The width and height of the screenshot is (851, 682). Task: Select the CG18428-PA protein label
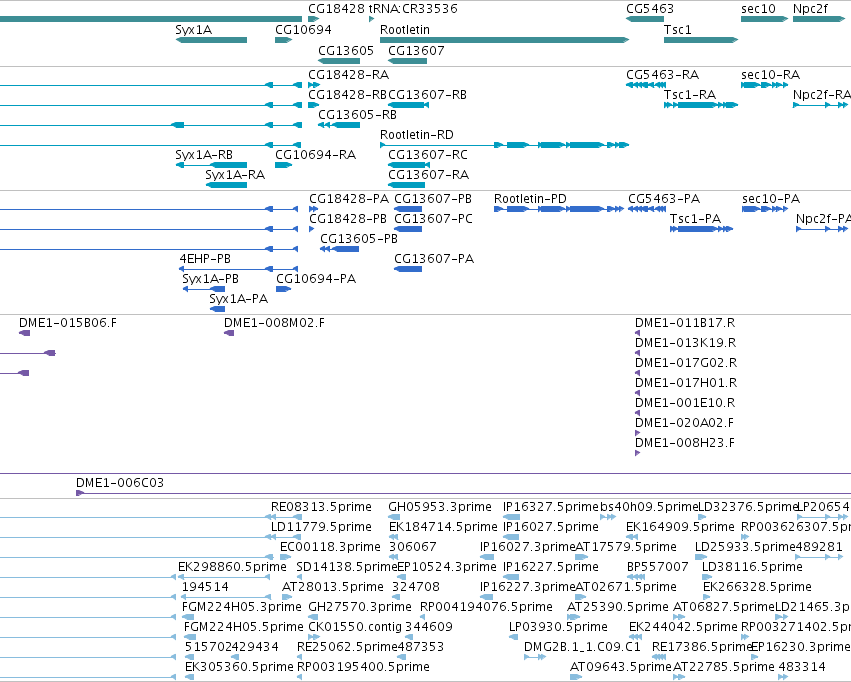click(x=350, y=199)
